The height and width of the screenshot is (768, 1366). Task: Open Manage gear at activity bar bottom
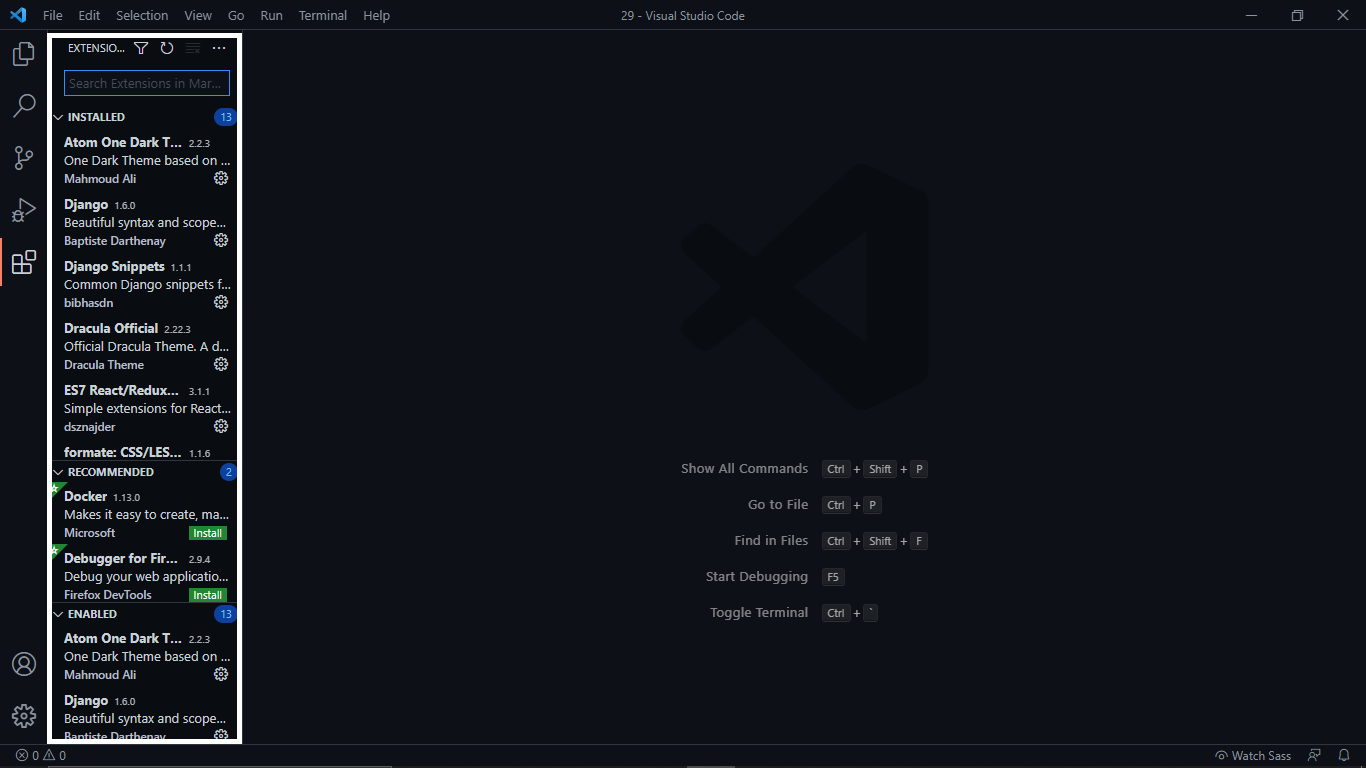24,716
